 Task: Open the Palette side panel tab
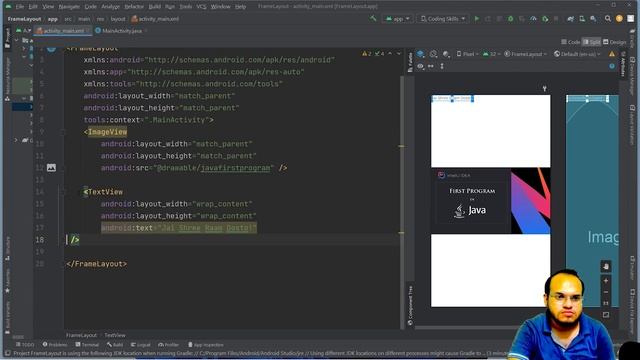click(x=411, y=62)
